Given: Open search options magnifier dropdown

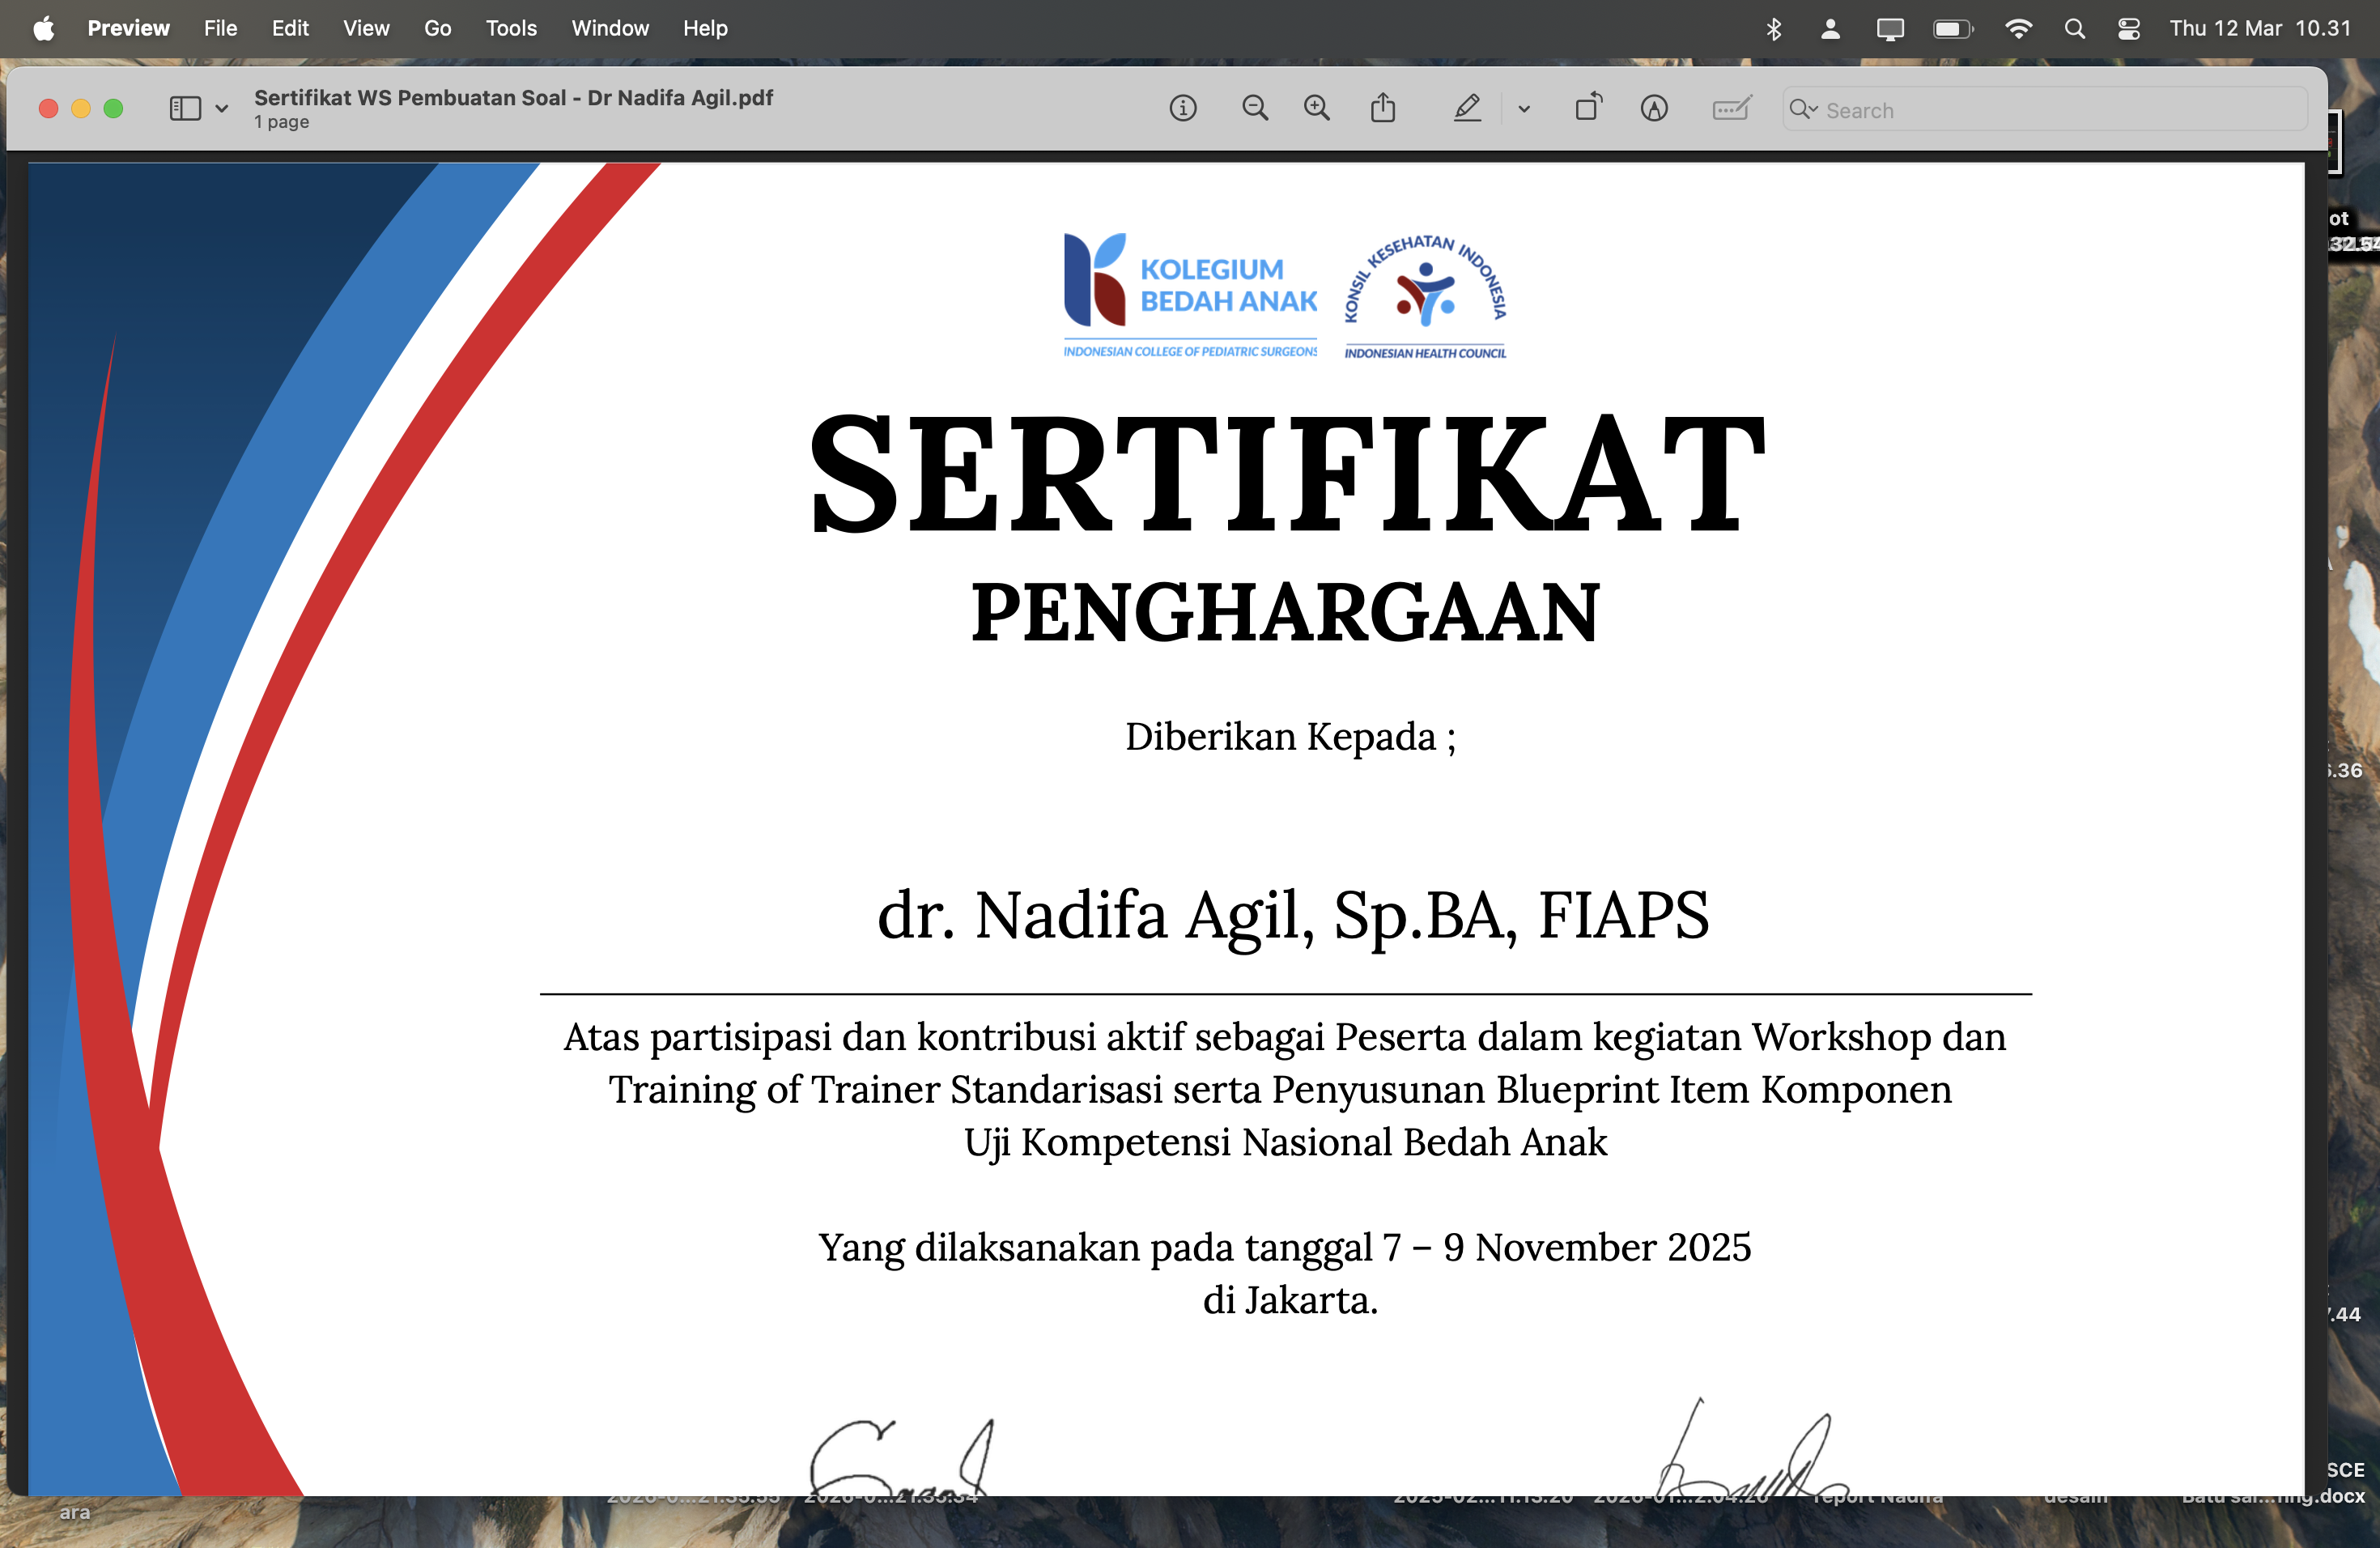Looking at the screenshot, I should [x=1803, y=109].
